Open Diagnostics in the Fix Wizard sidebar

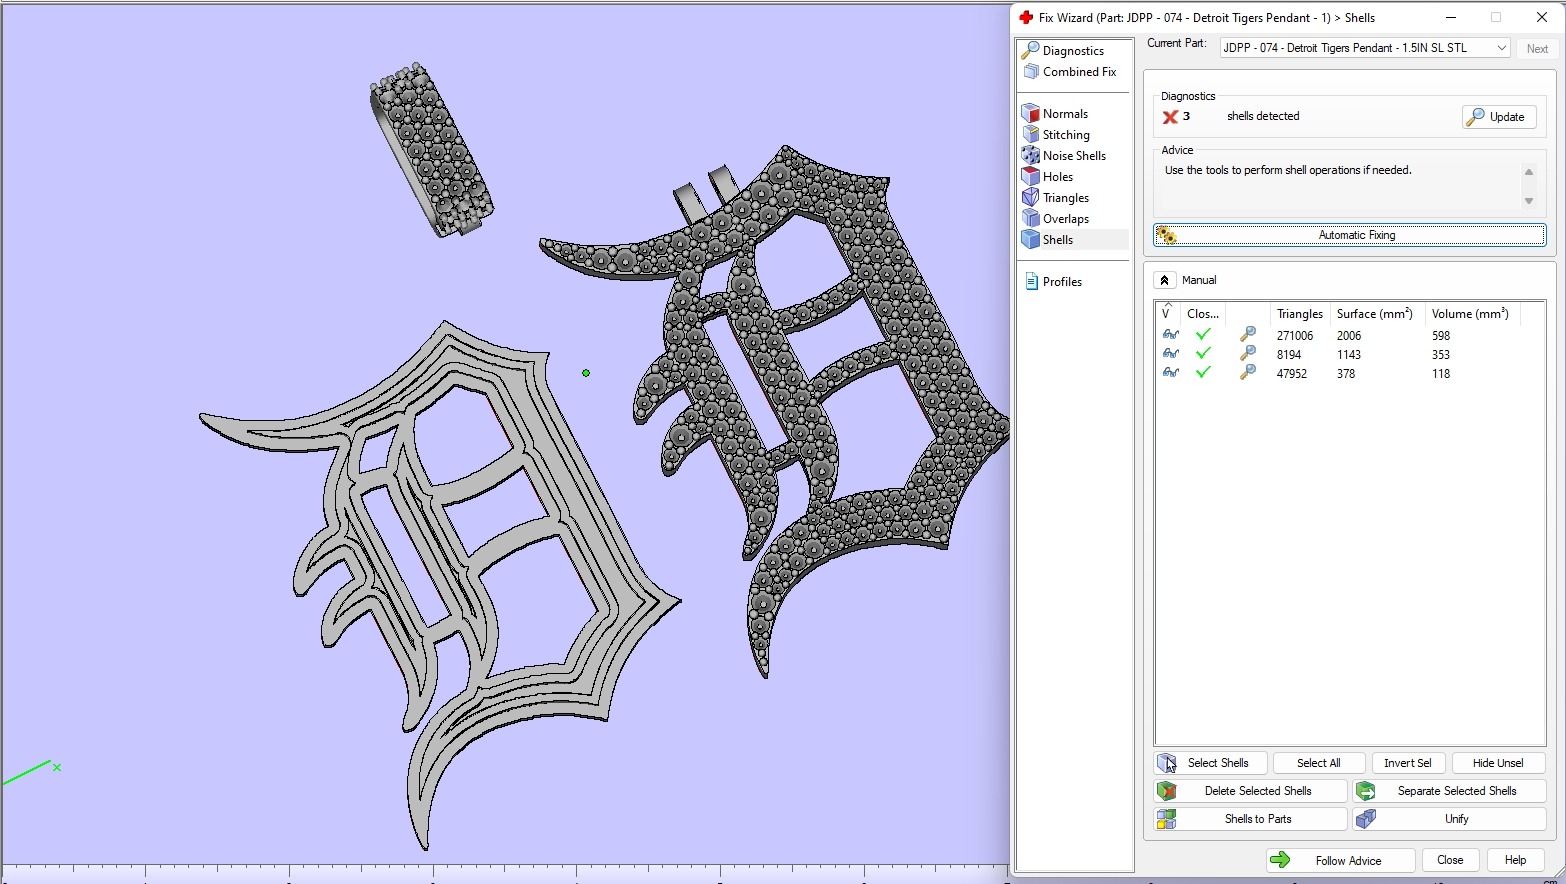[1073, 51]
